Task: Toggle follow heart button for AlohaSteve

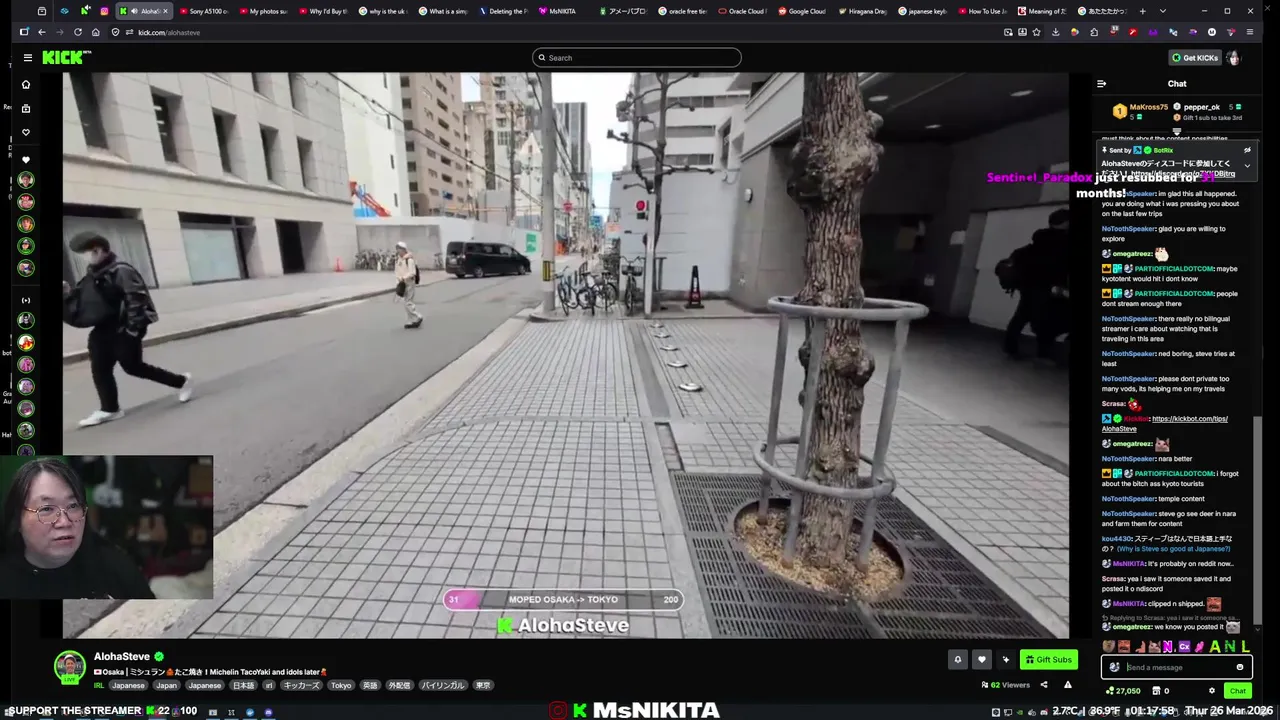Action: [982, 659]
